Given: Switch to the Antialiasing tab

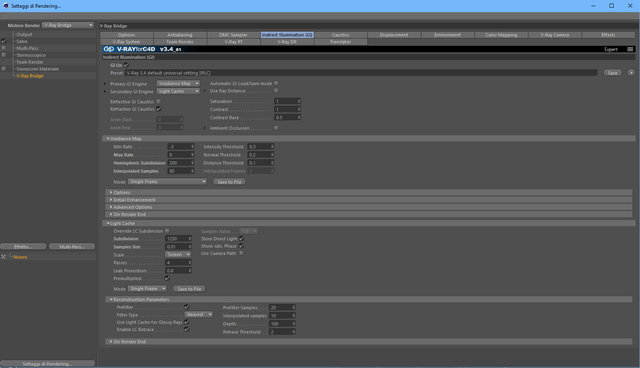Looking at the screenshot, I should [180, 35].
